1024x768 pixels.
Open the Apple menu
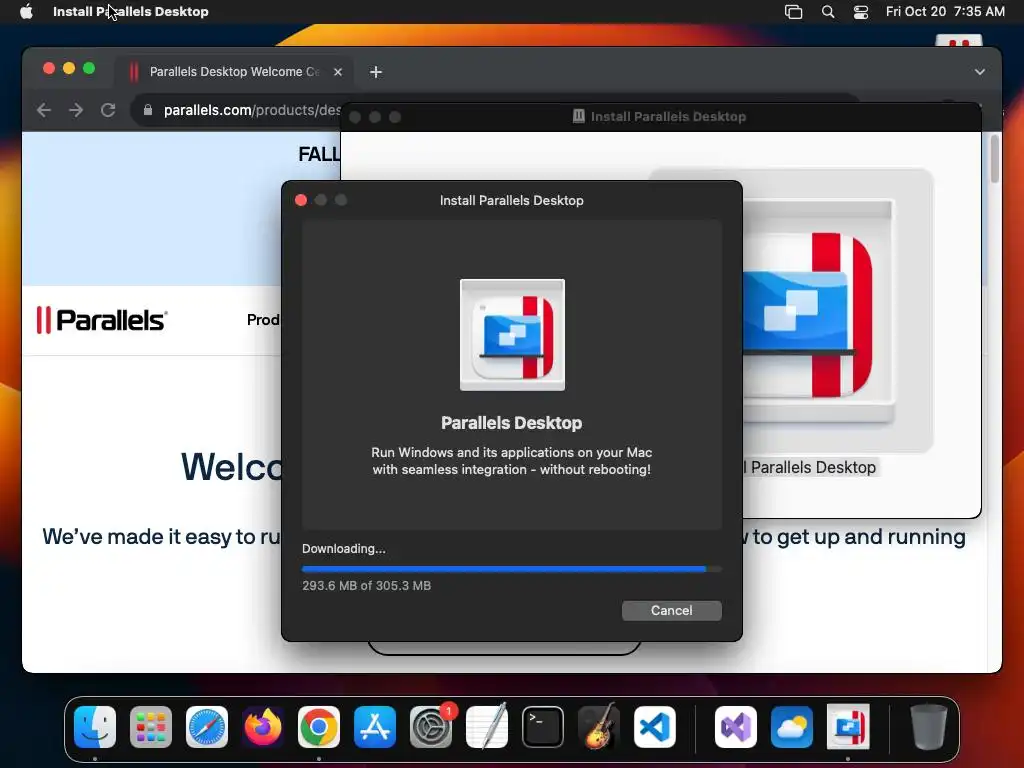pos(26,11)
